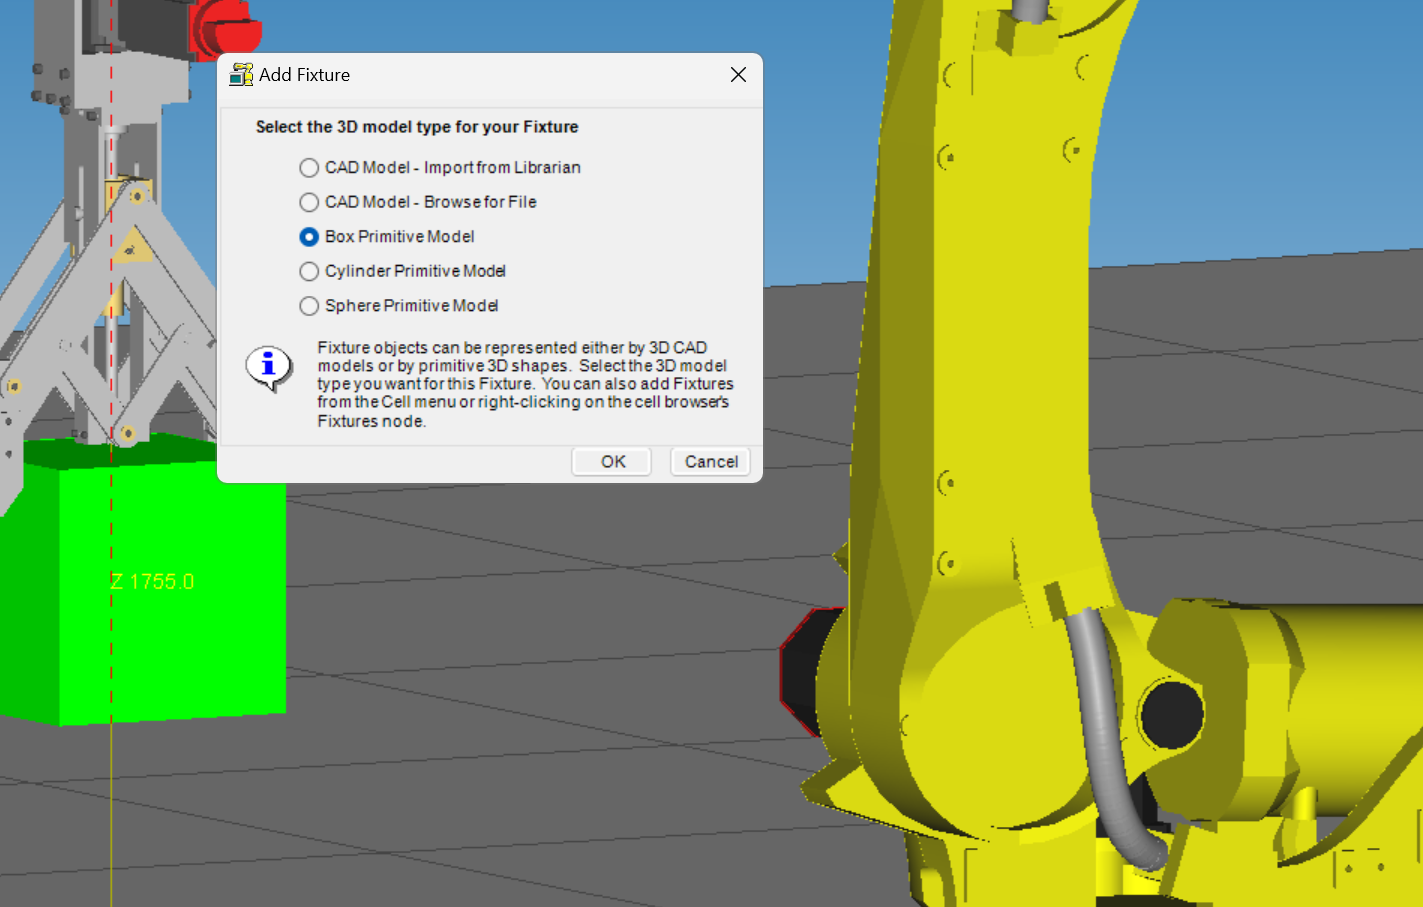
Task: Click the Z 1755.0 coordinate label
Action: [x=152, y=582]
